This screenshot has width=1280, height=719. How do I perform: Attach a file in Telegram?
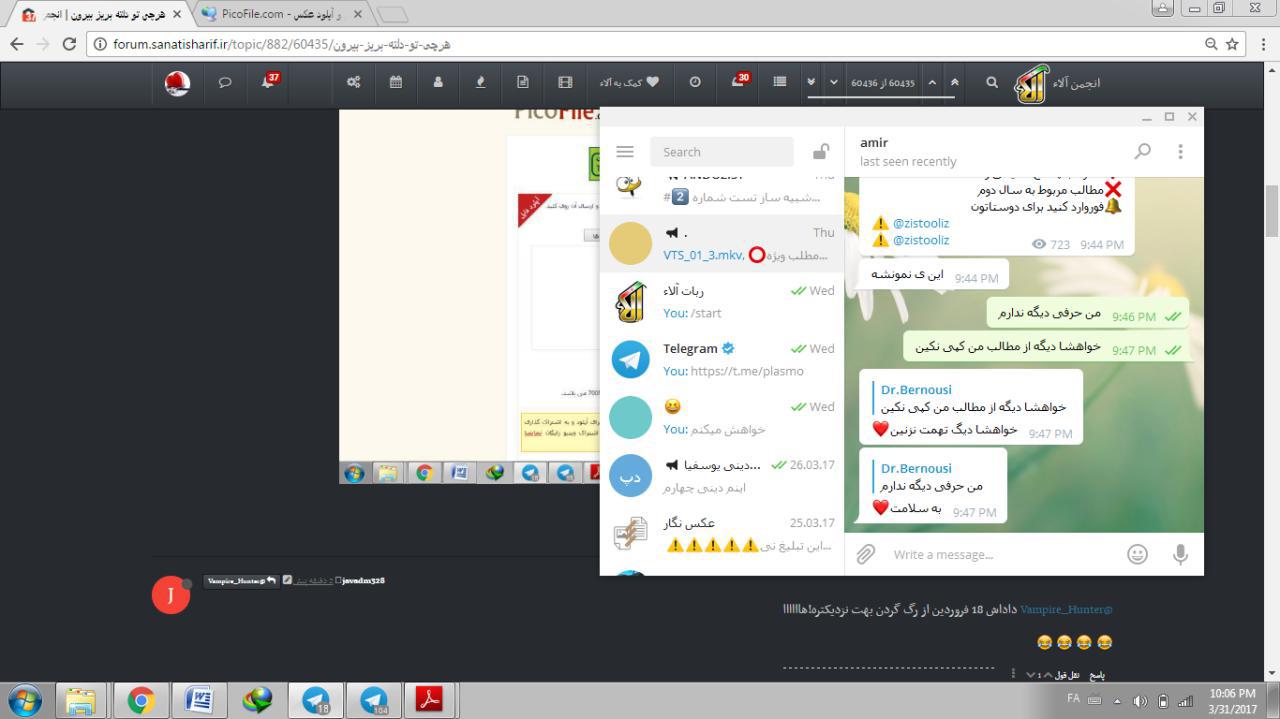click(866, 554)
